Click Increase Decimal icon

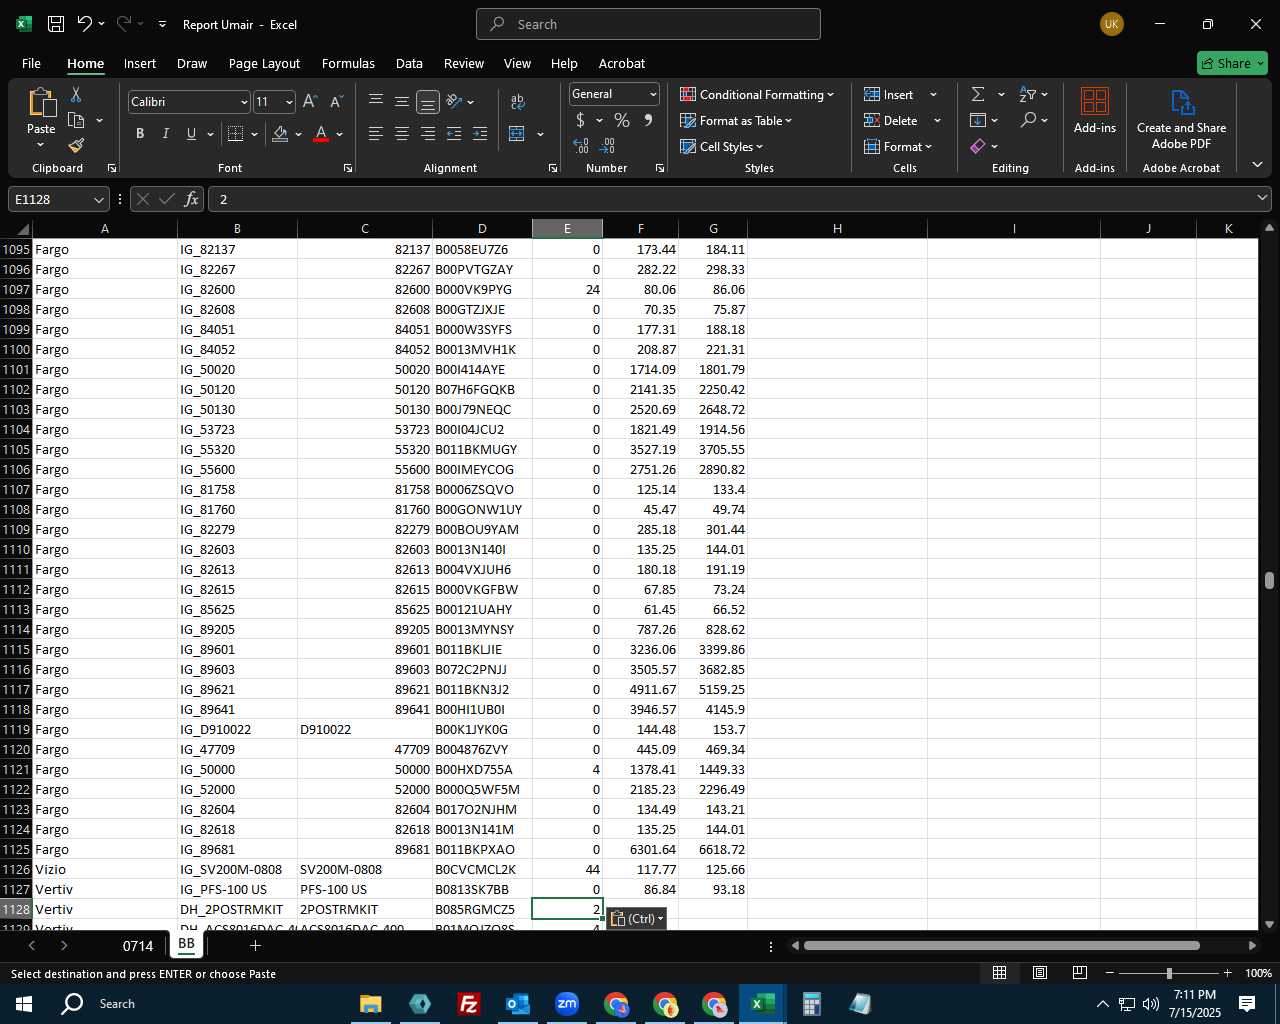[581, 146]
